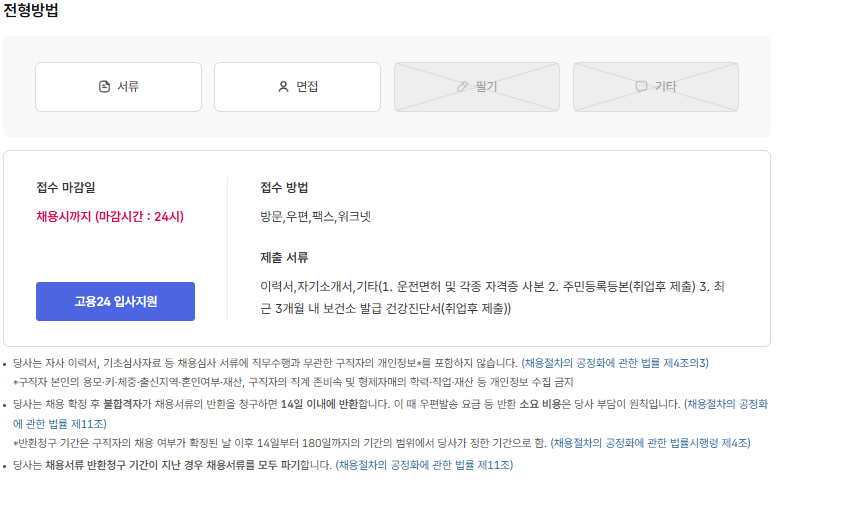Click the disabled 기타 method box
This screenshot has height=511, width=847.
655,87
